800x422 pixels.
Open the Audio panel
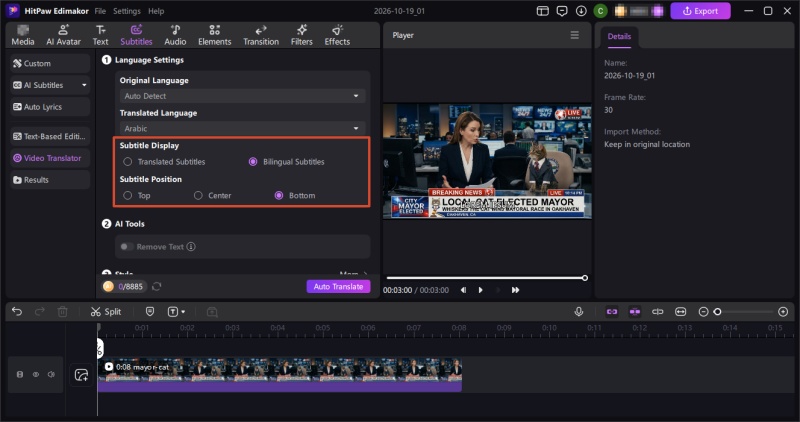pyautogui.click(x=175, y=35)
